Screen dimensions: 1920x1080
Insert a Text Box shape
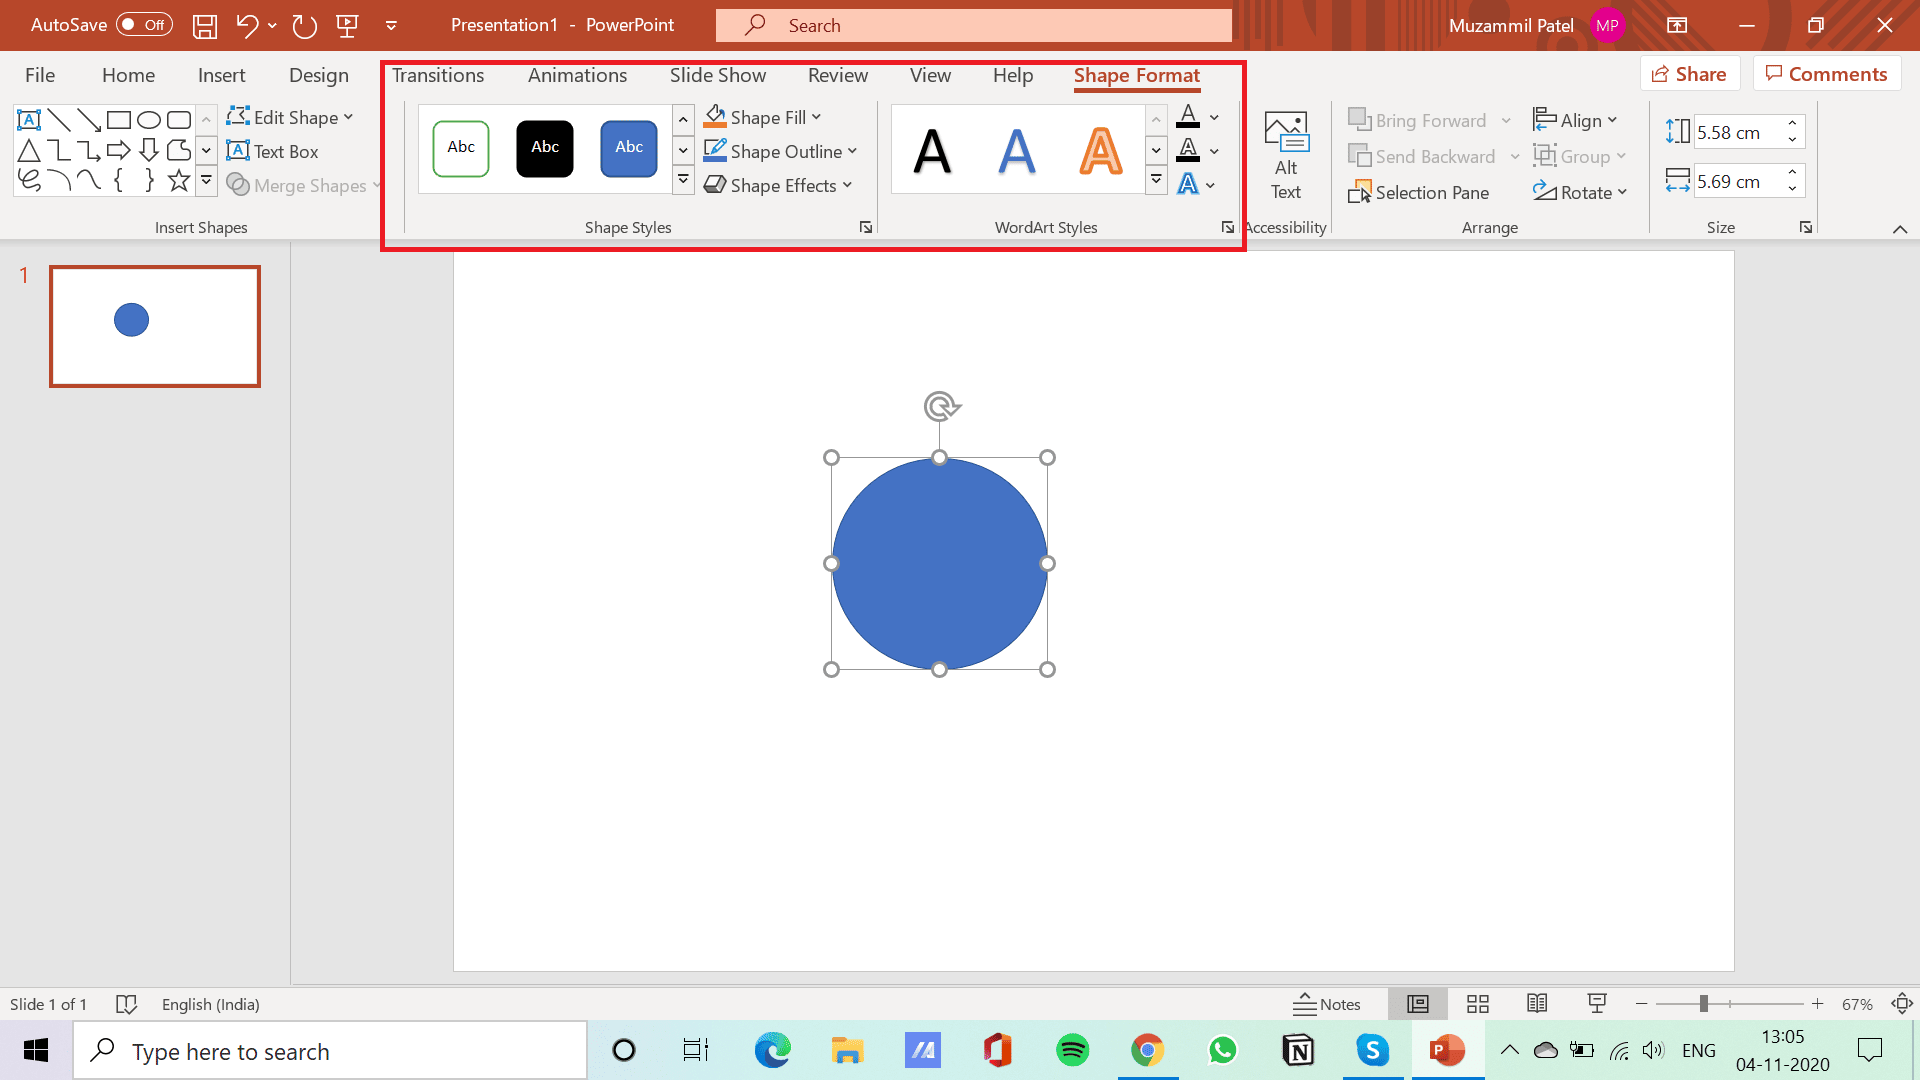273,151
